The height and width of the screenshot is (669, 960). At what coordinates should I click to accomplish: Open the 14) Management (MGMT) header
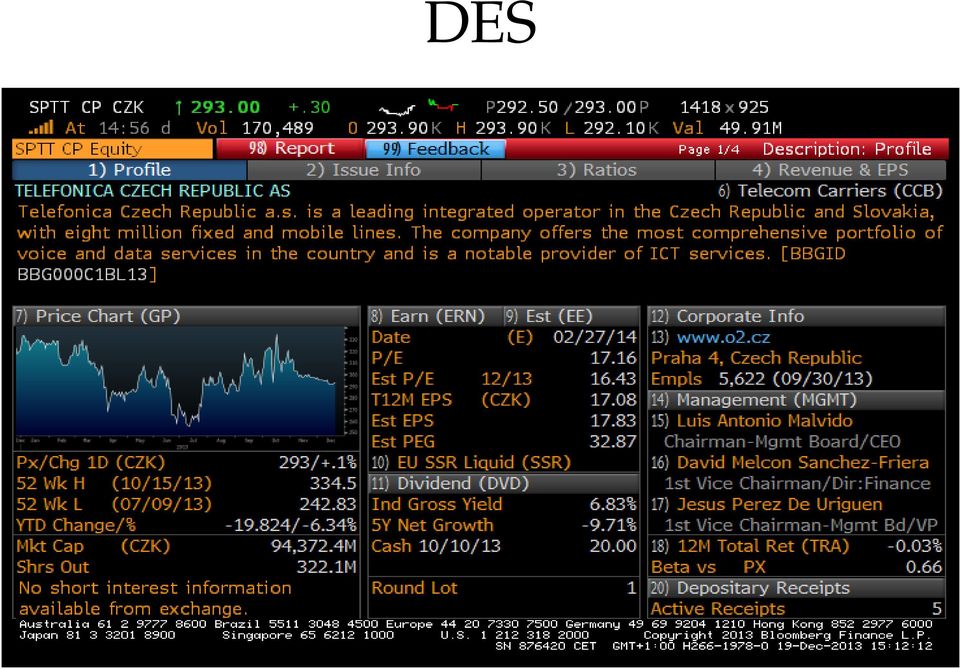pyautogui.click(x=797, y=400)
